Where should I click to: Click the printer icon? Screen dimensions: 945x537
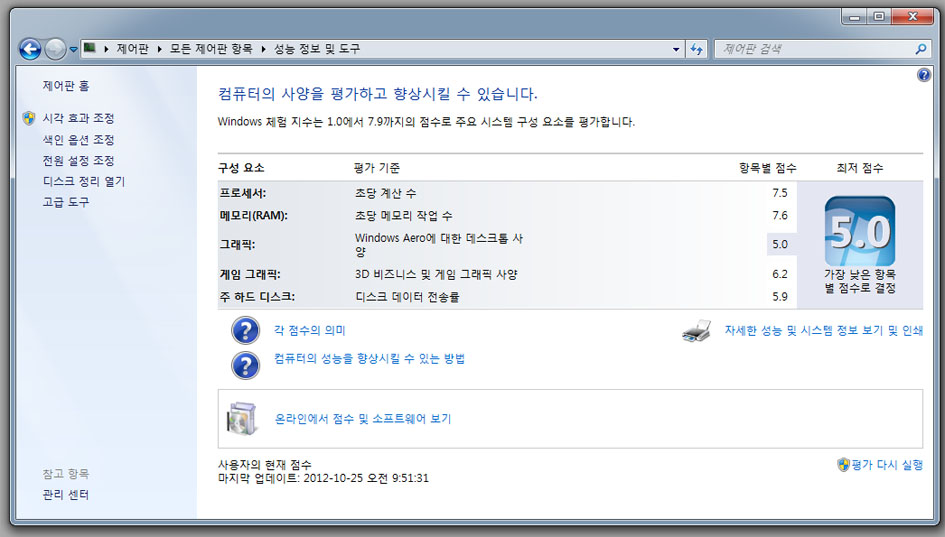697,331
